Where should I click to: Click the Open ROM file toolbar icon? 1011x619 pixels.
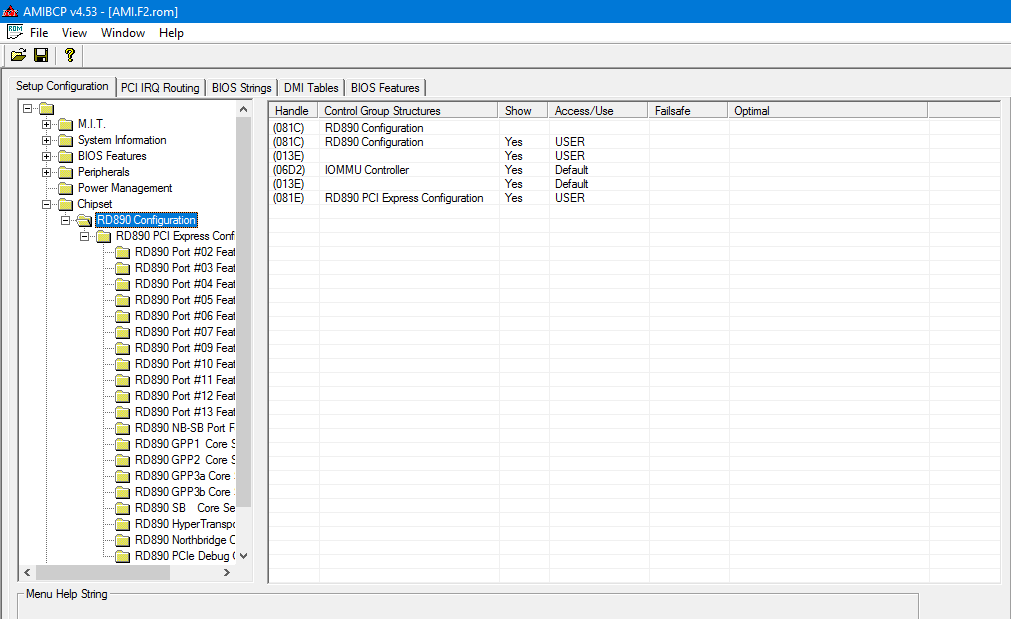click(19, 55)
